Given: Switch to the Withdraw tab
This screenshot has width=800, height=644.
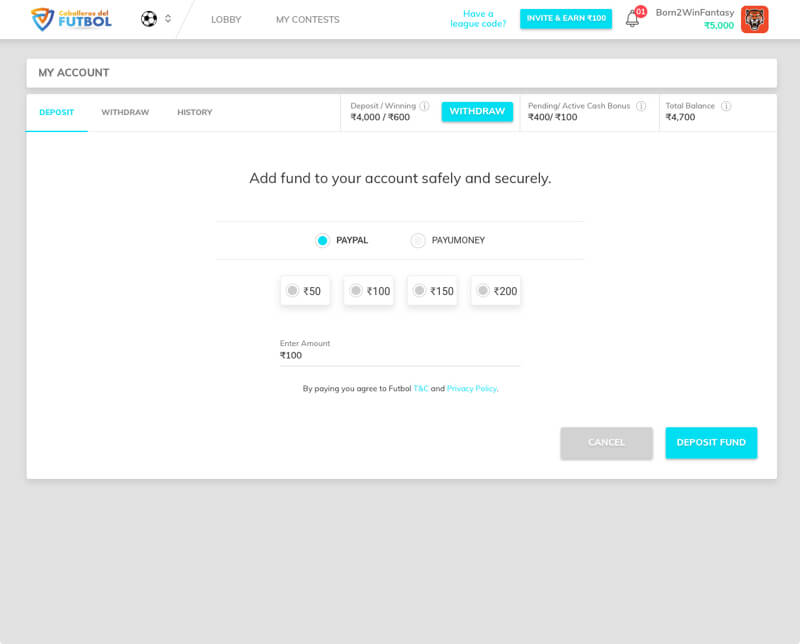Looking at the screenshot, I should coord(125,112).
